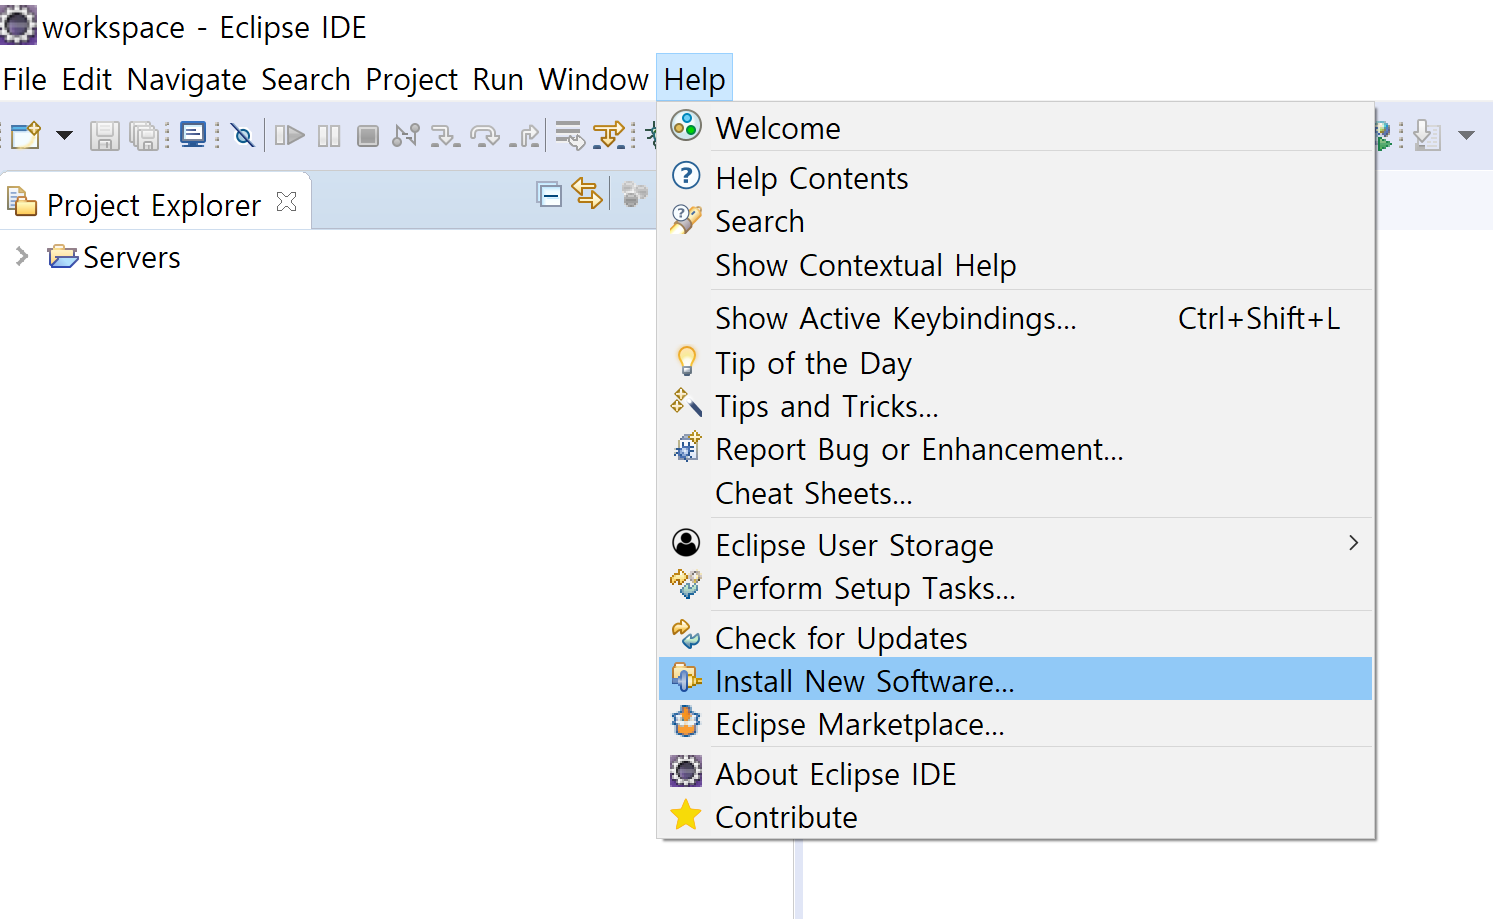
Task: Click the Save toolbar icon
Action: click(104, 135)
